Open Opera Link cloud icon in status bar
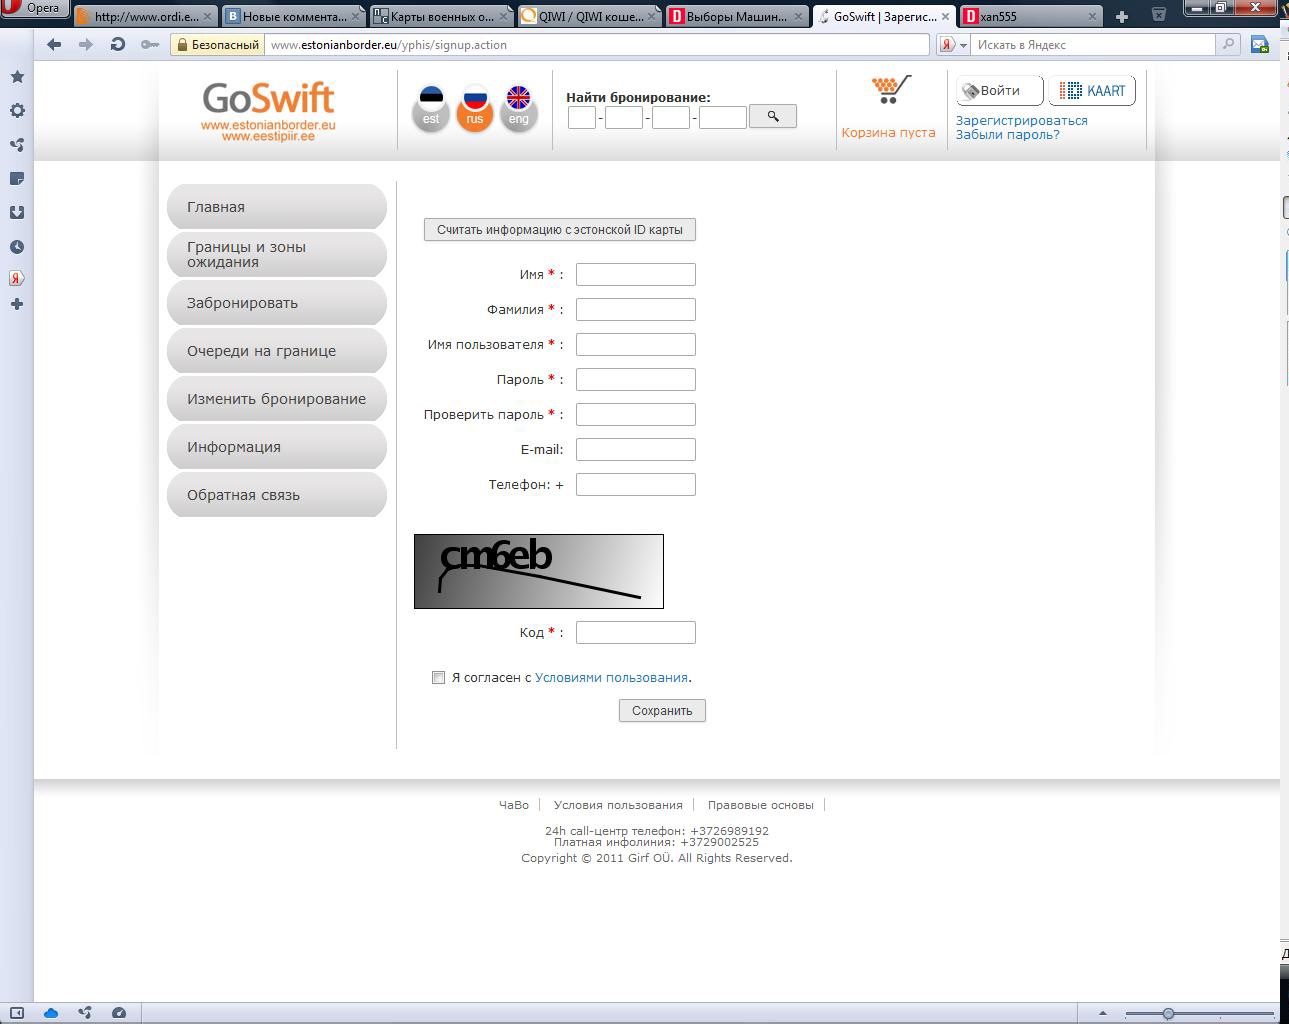Viewport: 1289px width, 1024px height. (51, 1013)
